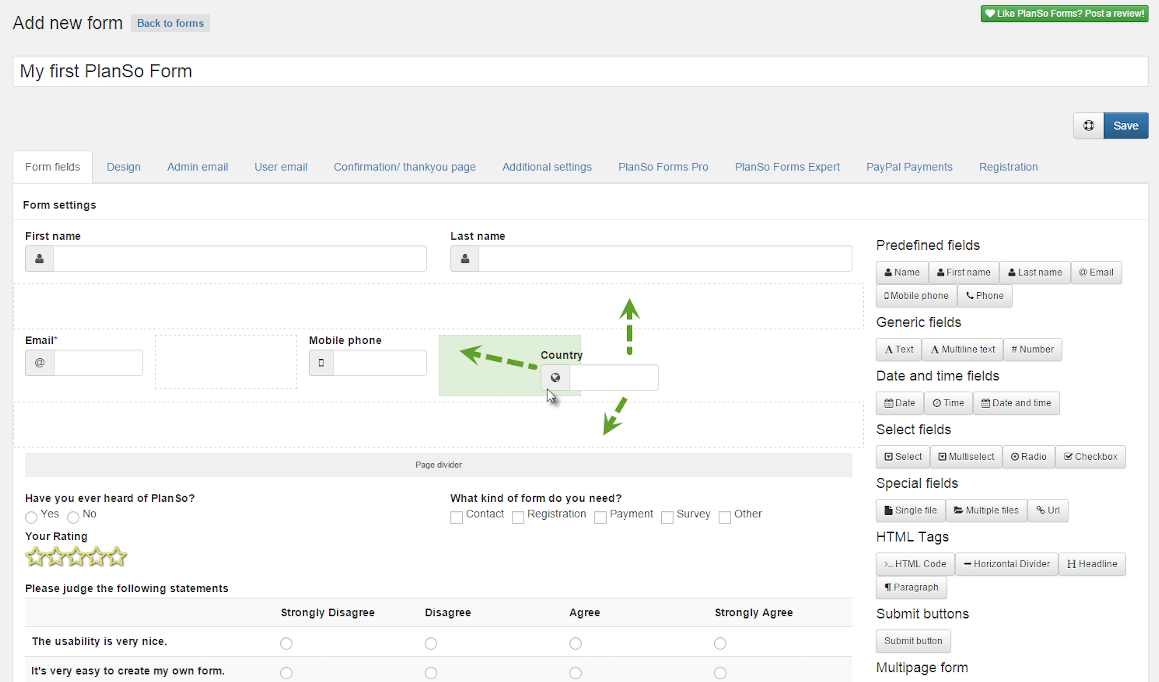Check the Payment form type checkbox
Viewport: 1159px width, 682px height.
pos(600,517)
